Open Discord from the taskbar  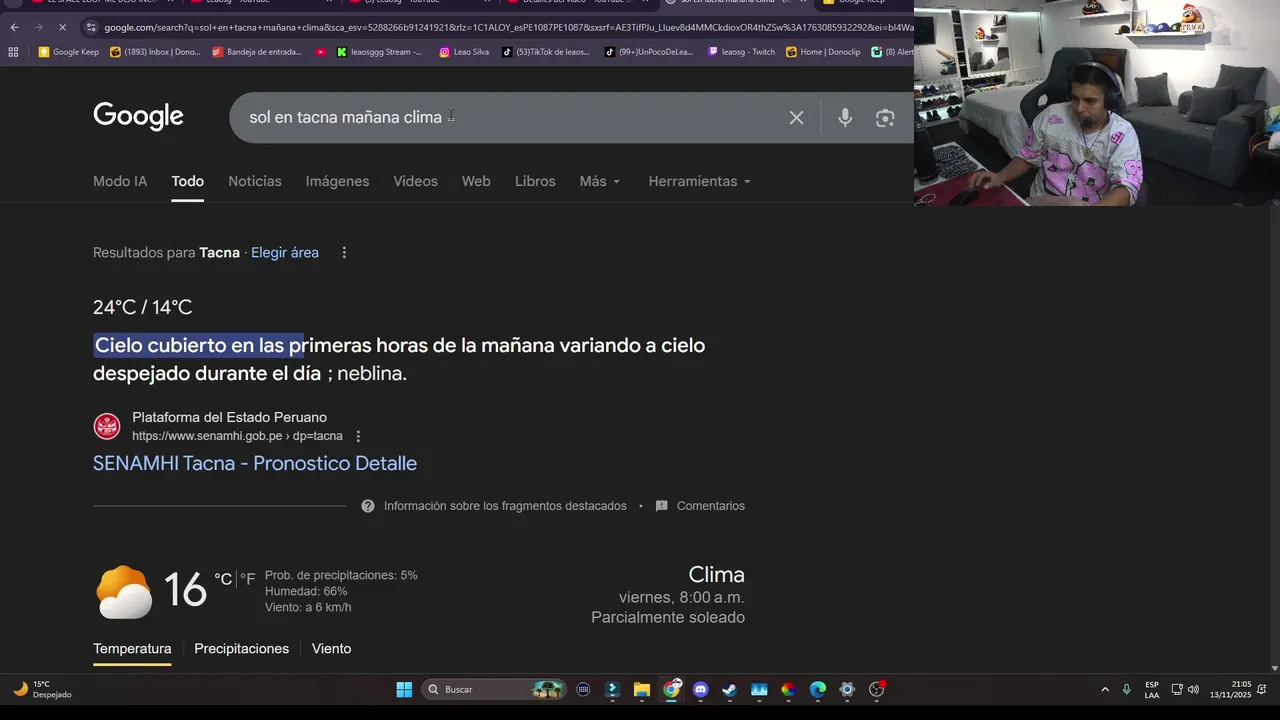coord(700,689)
